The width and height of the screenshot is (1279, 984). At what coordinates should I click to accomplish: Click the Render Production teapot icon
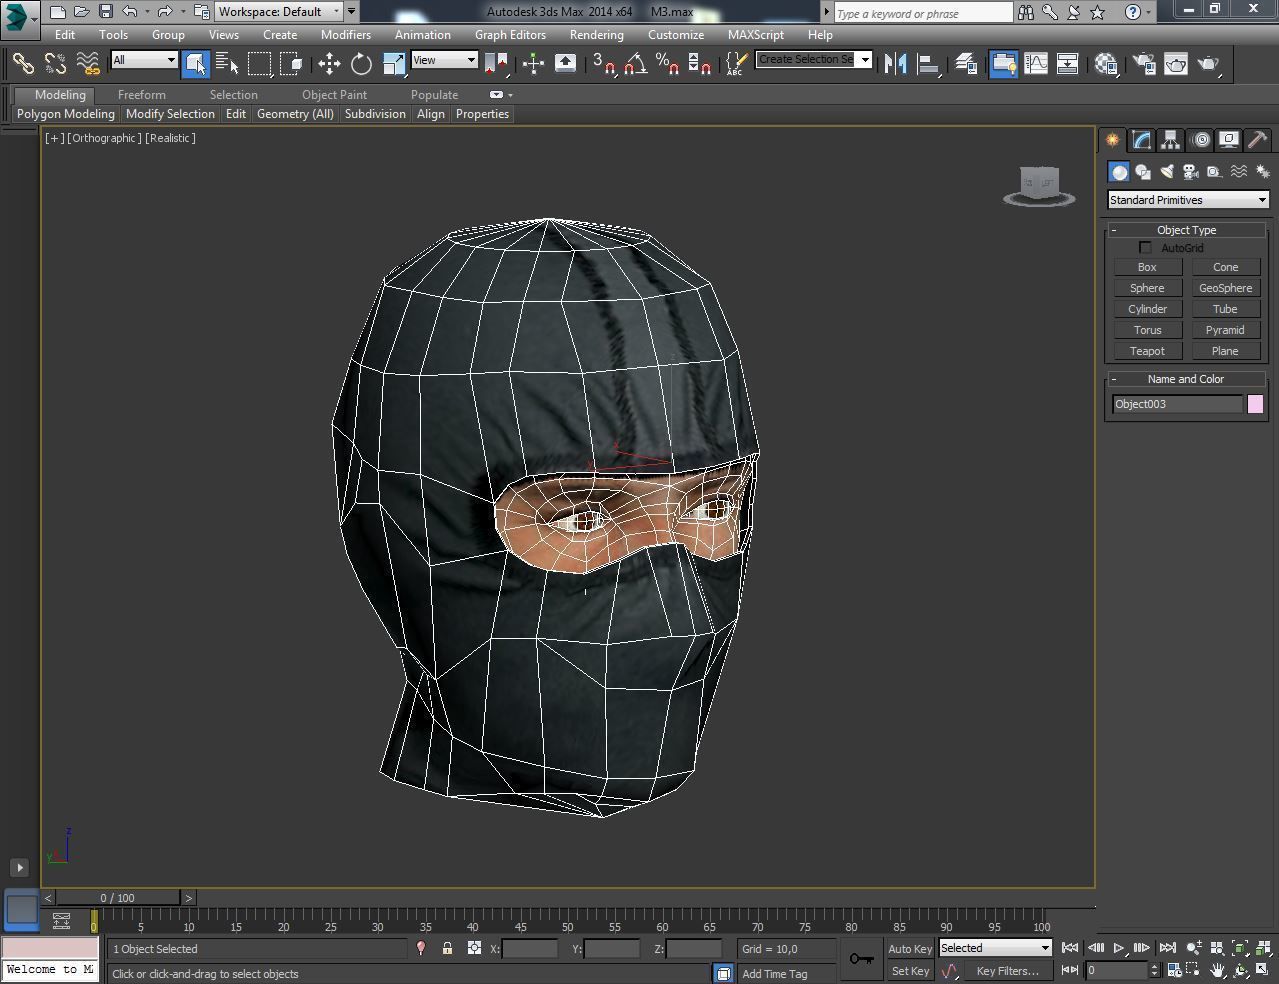click(x=1209, y=64)
